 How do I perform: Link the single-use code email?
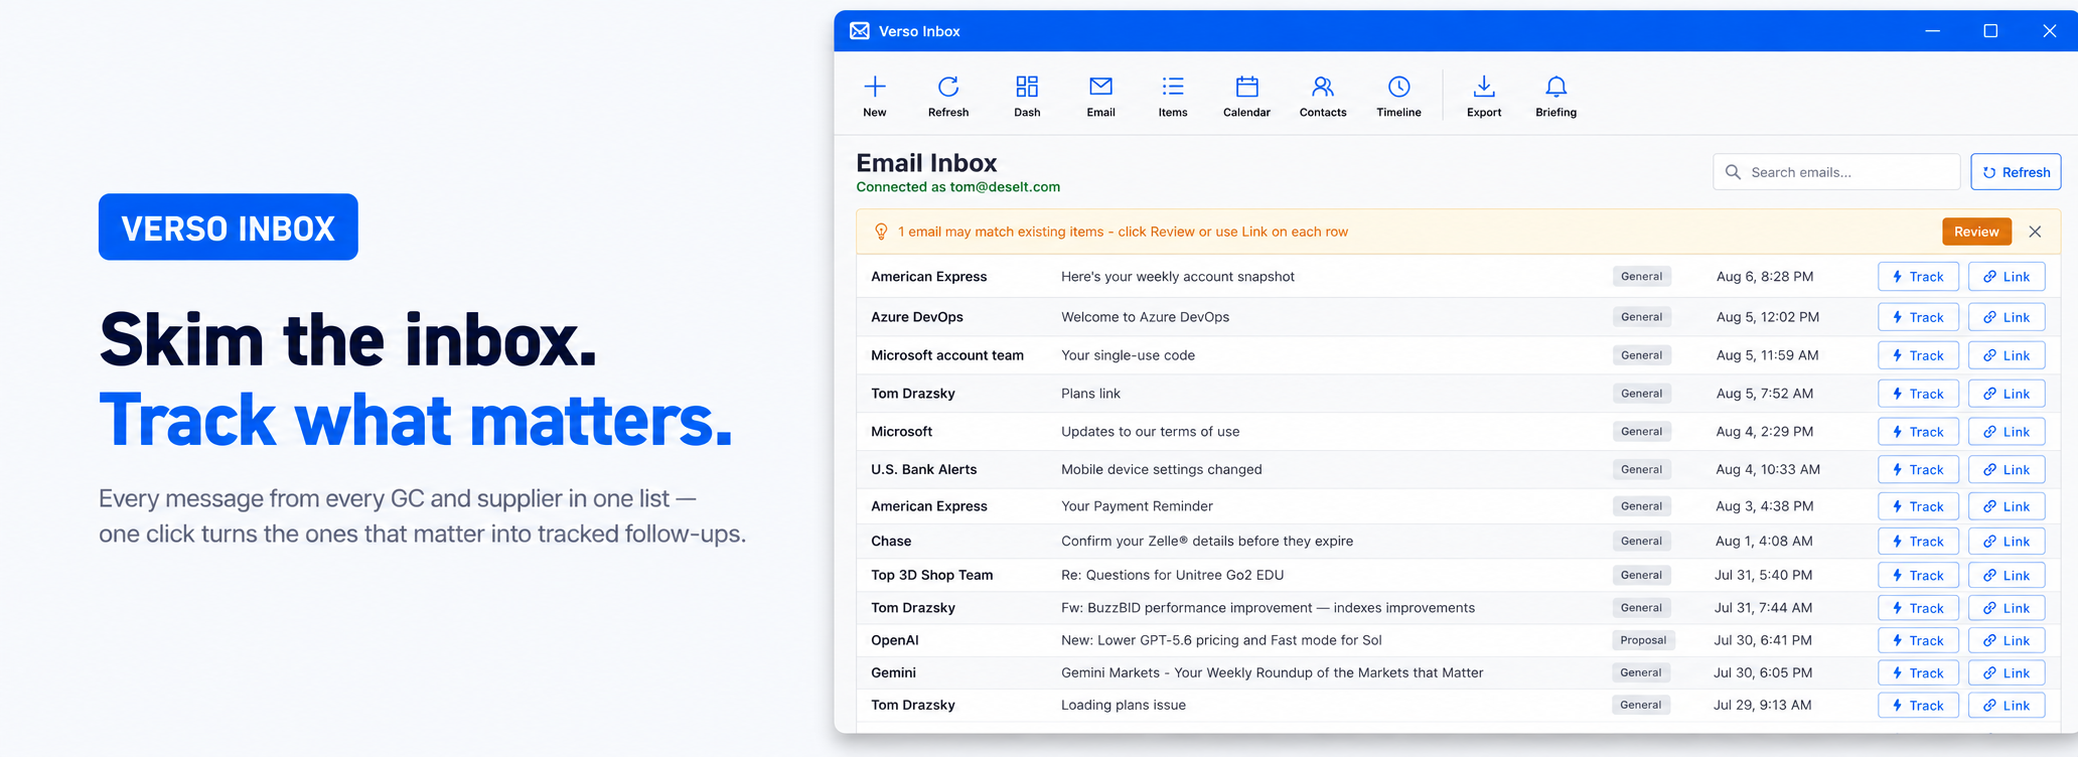[x=2006, y=355]
